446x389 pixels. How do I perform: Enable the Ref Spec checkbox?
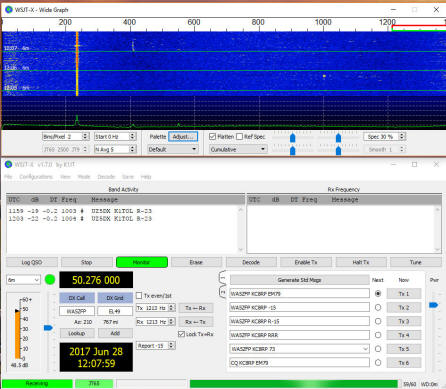click(239, 137)
